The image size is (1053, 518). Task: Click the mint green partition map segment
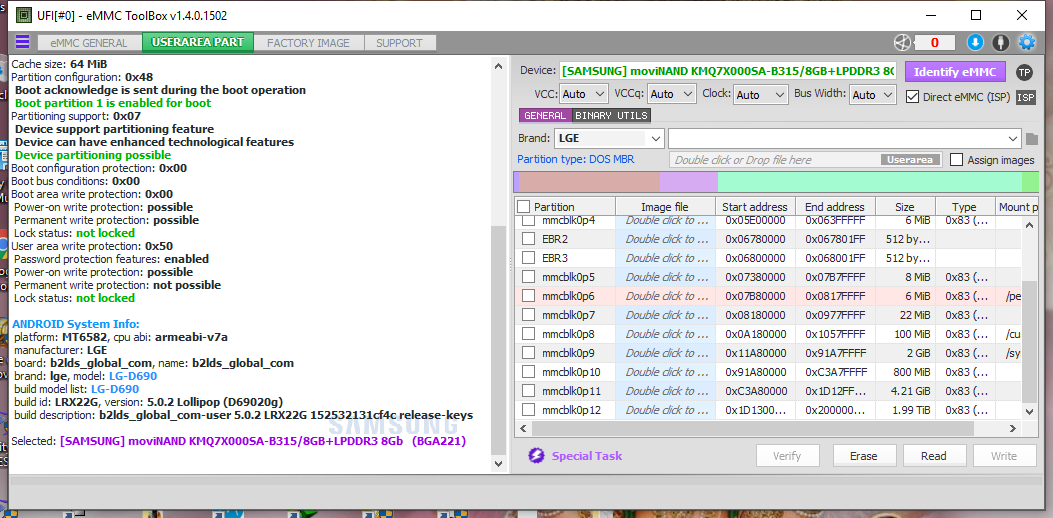[x=870, y=182]
